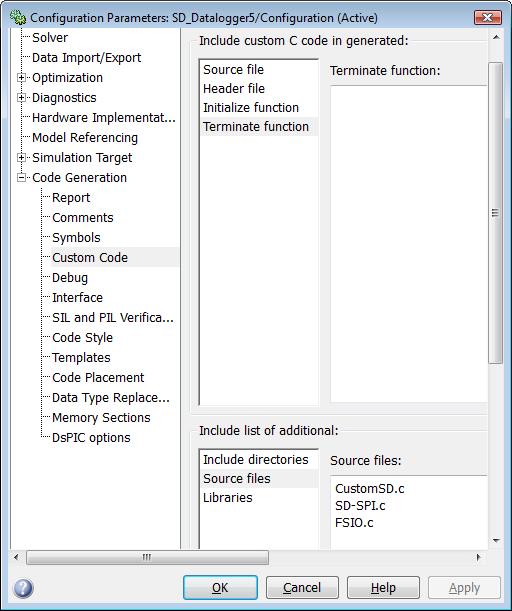512x611 pixels.
Task: Expand the Diagnostics tree node
Action: coord(21,97)
